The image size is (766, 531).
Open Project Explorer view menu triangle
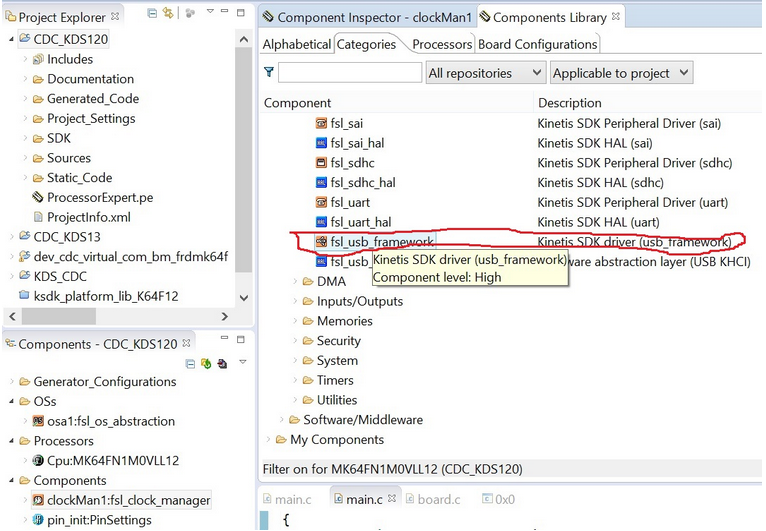click(210, 11)
